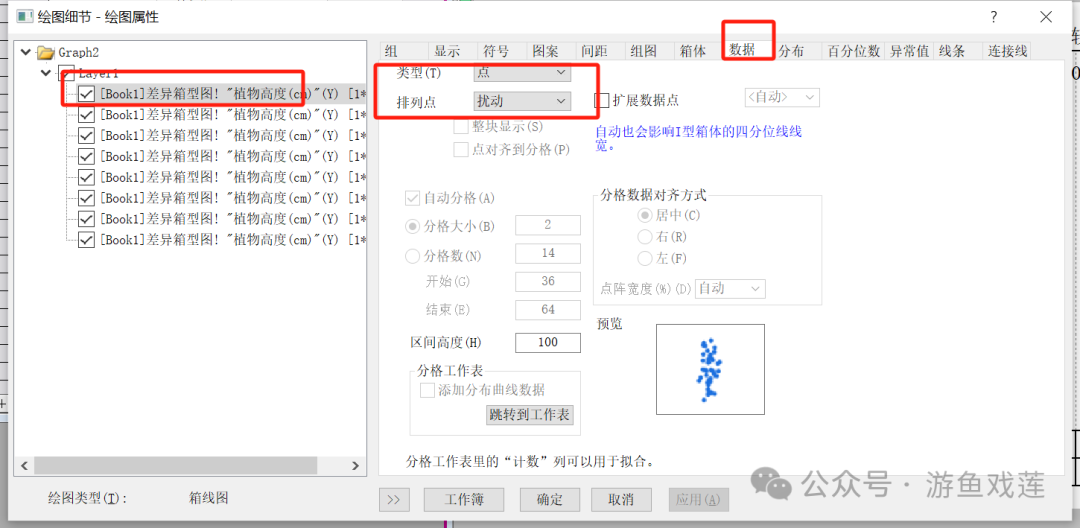Open the 类型(T) dropdown showing 点

click(522, 72)
